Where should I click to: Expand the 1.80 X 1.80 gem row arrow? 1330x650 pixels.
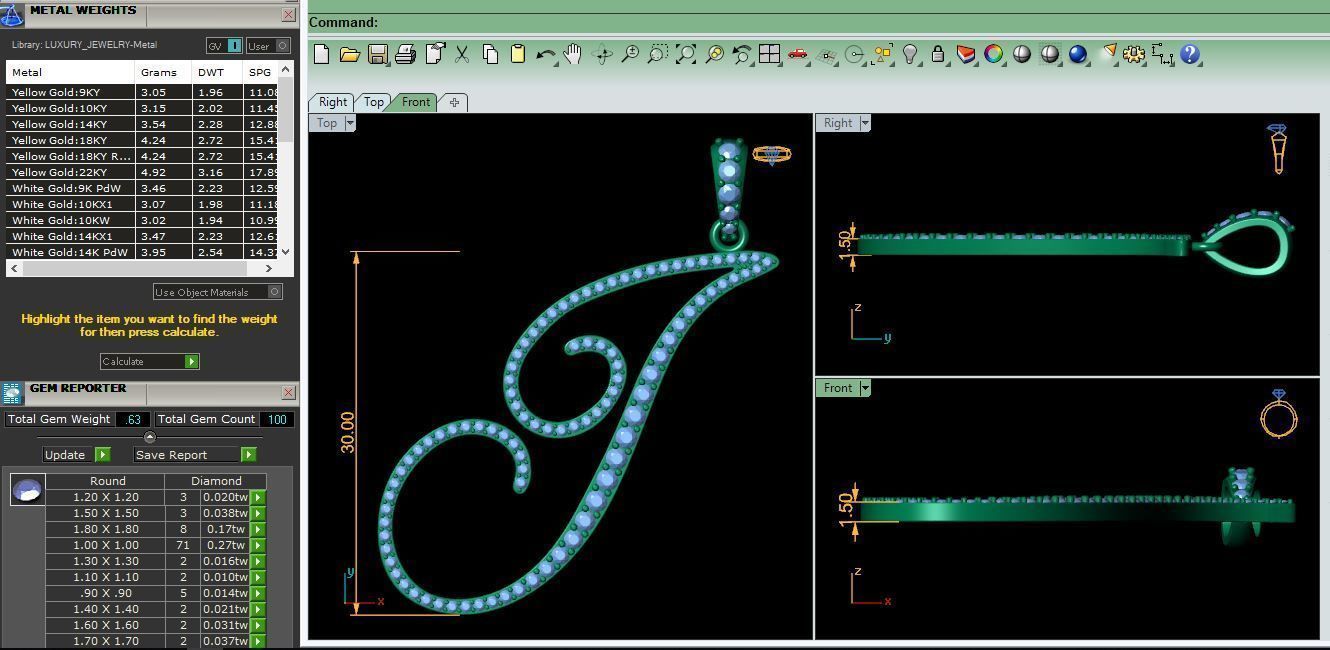pos(258,529)
